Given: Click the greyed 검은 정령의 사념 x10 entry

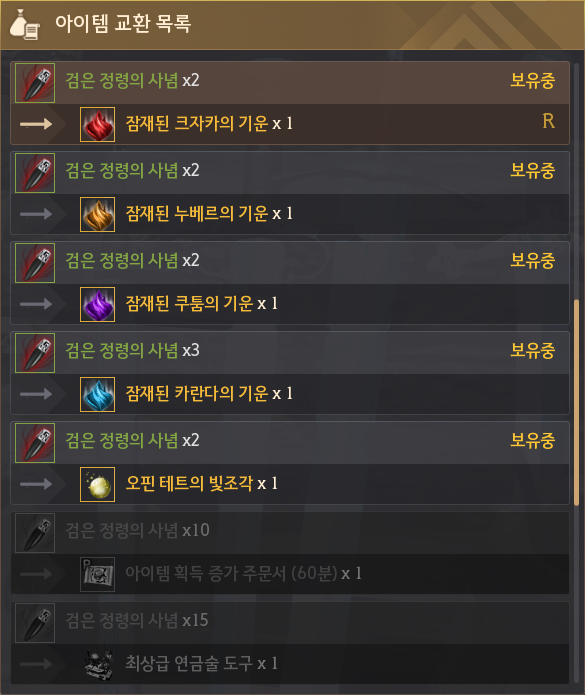Looking at the screenshot, I should coord(290,553).
